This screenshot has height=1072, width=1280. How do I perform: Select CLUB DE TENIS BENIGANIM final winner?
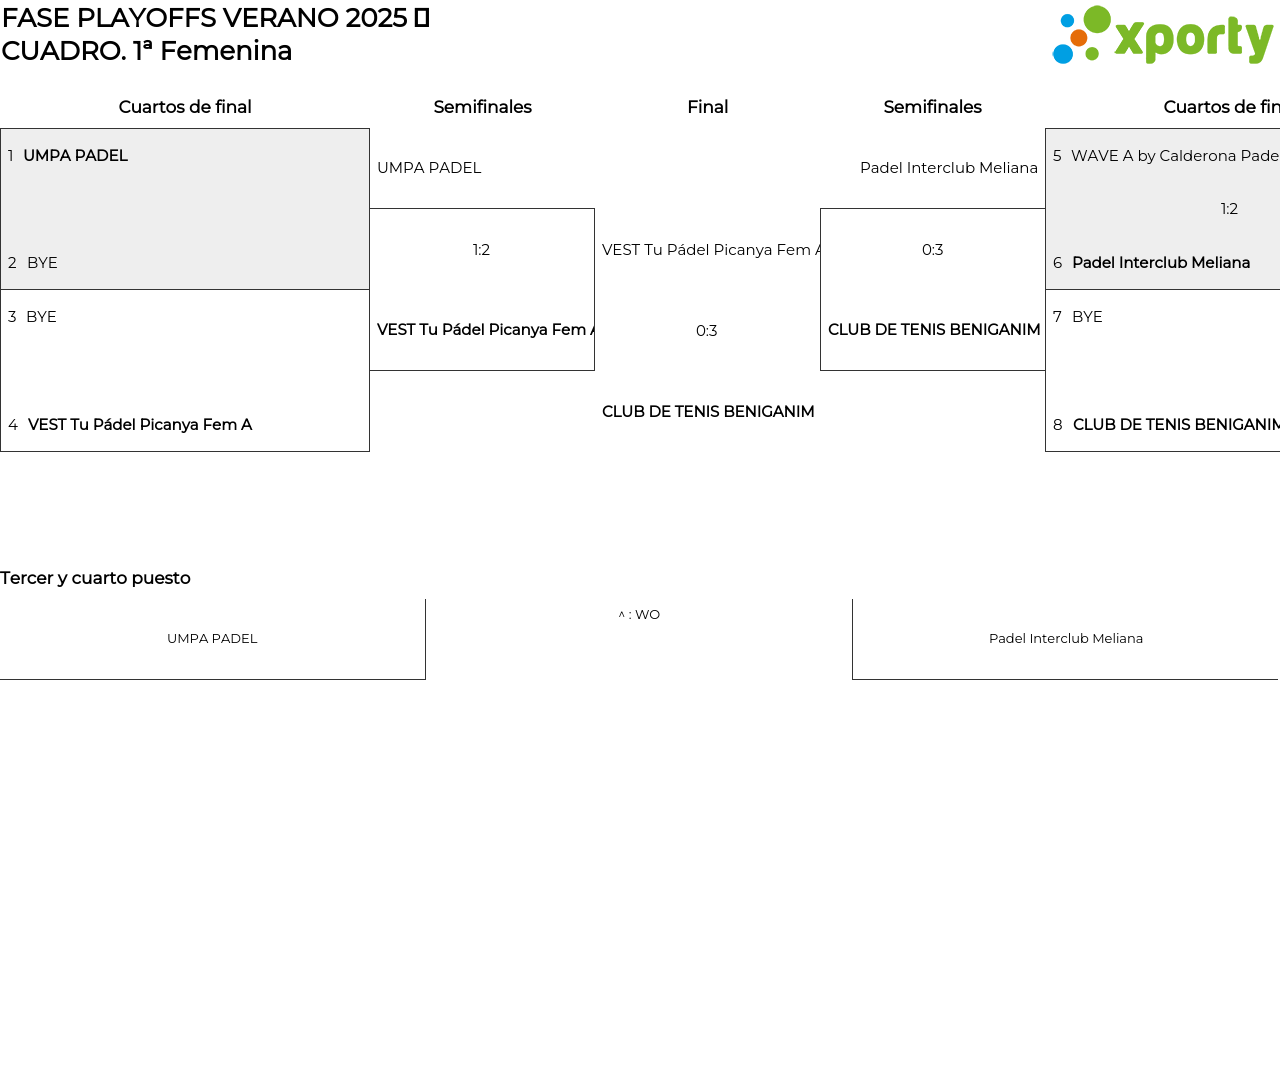(x=708, y=412)
